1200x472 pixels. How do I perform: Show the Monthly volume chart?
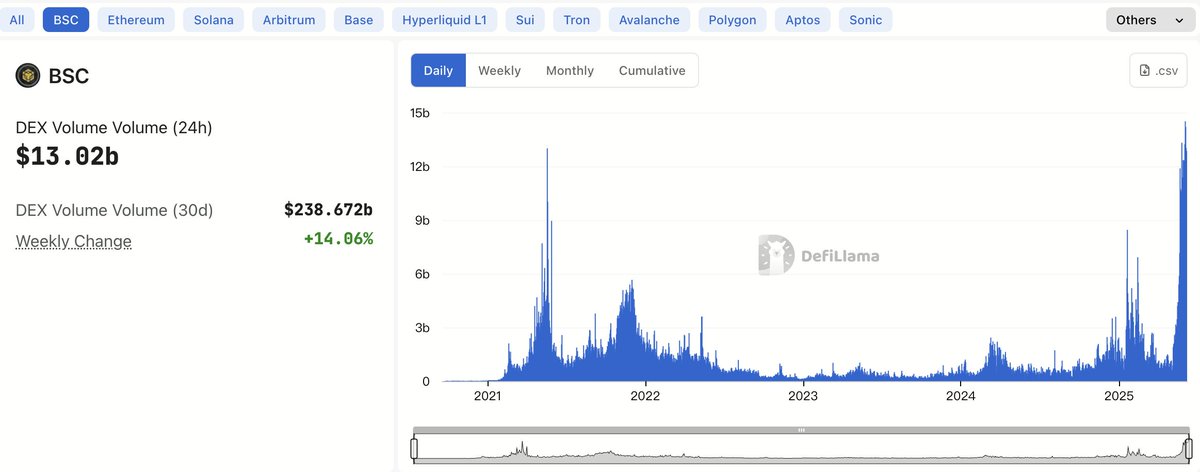570,70
